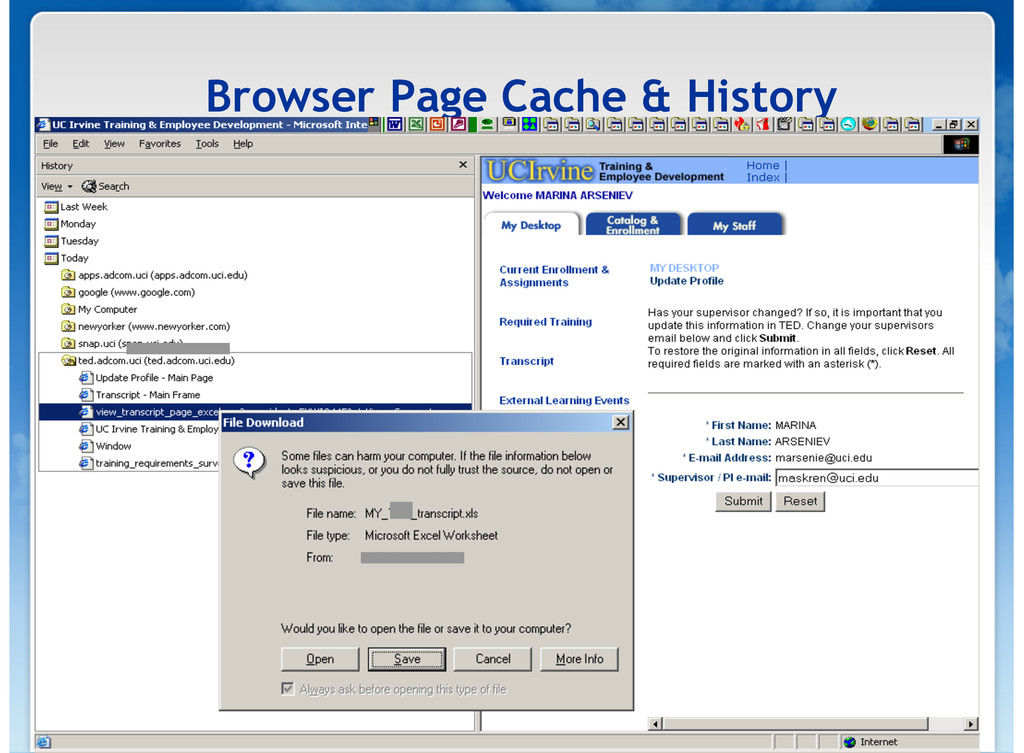Submit the Update Profile form
This screenshot has height=753, width=1024.
point(743,501)
